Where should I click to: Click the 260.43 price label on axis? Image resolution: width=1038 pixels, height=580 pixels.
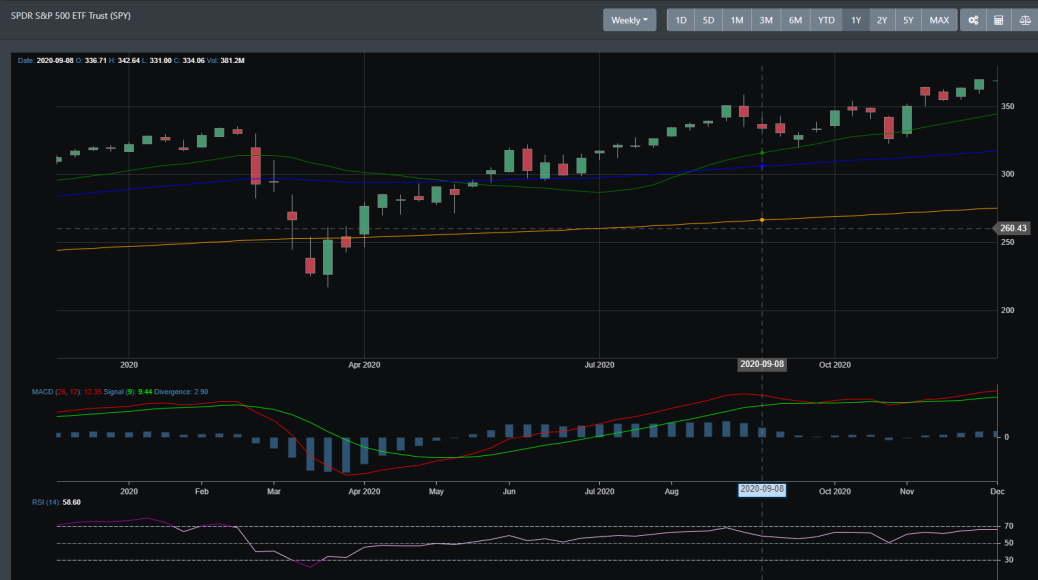point(1013,228)
